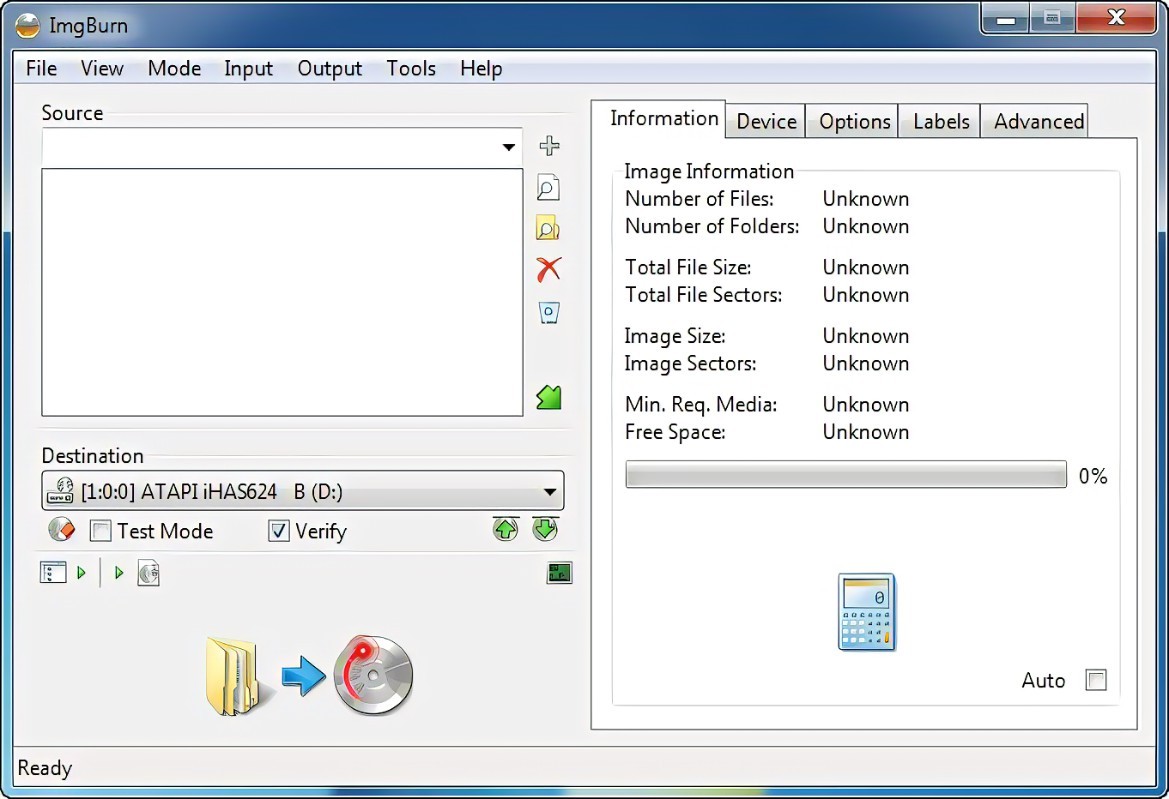Toggle the Auto checkbox
The image size is (1169, 799).
point(1096,680)
